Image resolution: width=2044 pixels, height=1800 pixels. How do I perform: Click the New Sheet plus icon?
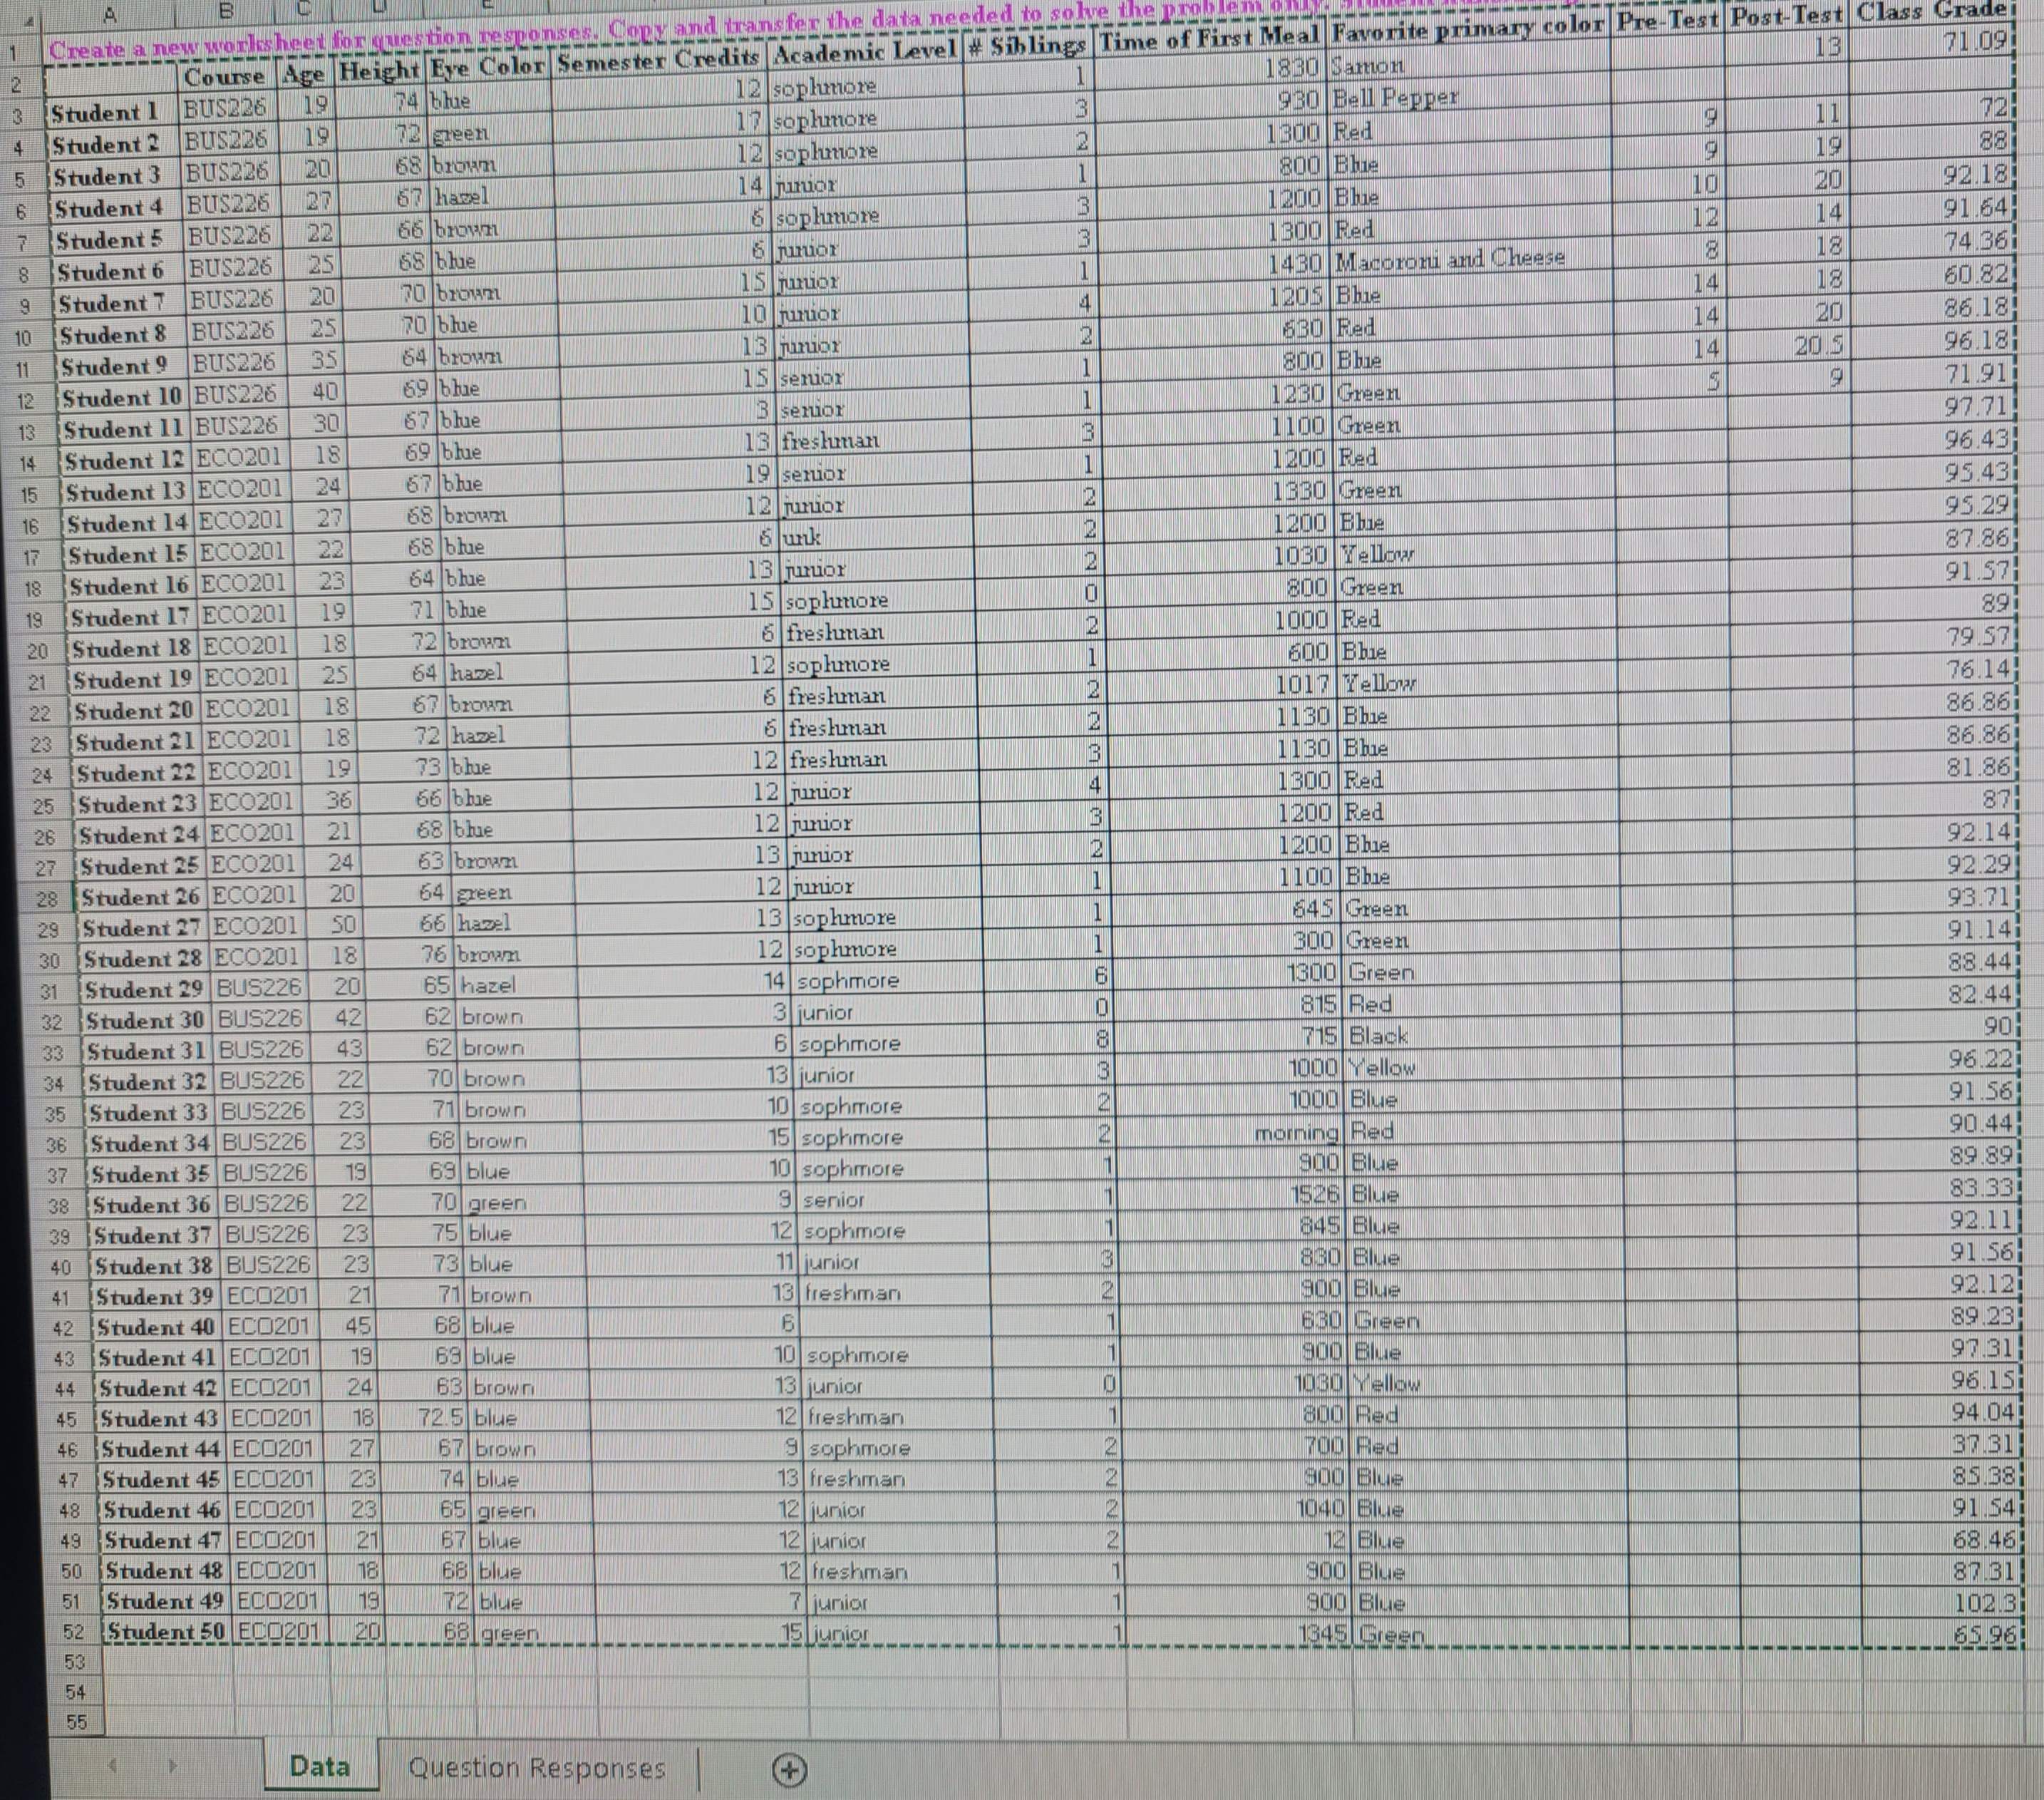pos(789,1770)
